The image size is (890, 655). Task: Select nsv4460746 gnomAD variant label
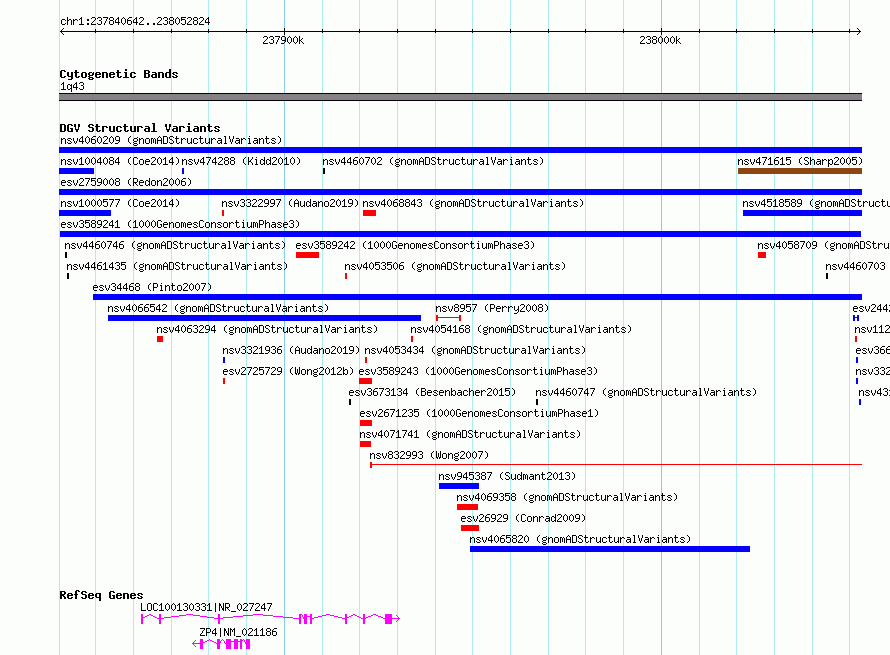pyautogui.click(x=175, y=245)
